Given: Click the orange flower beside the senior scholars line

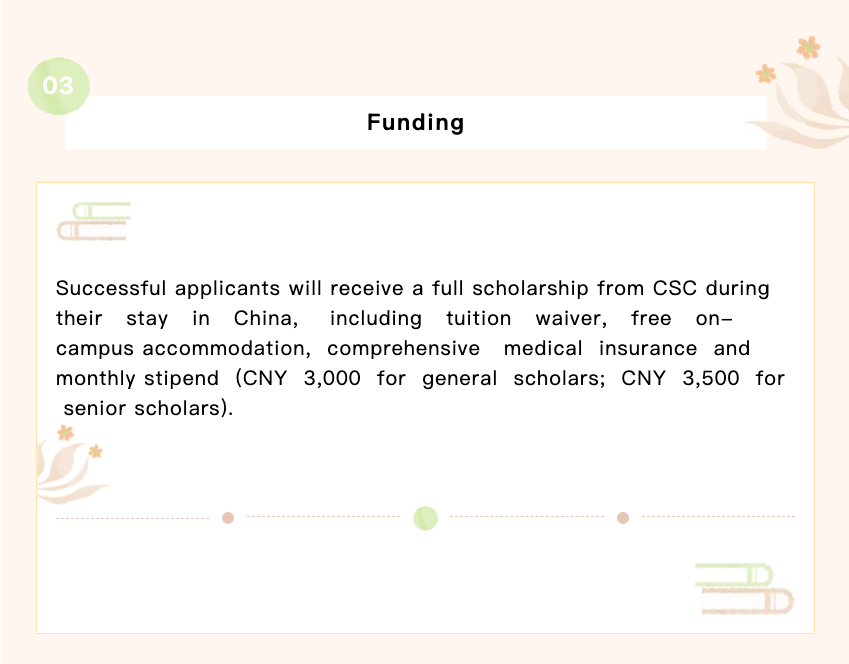Looking at the screenshot, I should click(66, 433).
